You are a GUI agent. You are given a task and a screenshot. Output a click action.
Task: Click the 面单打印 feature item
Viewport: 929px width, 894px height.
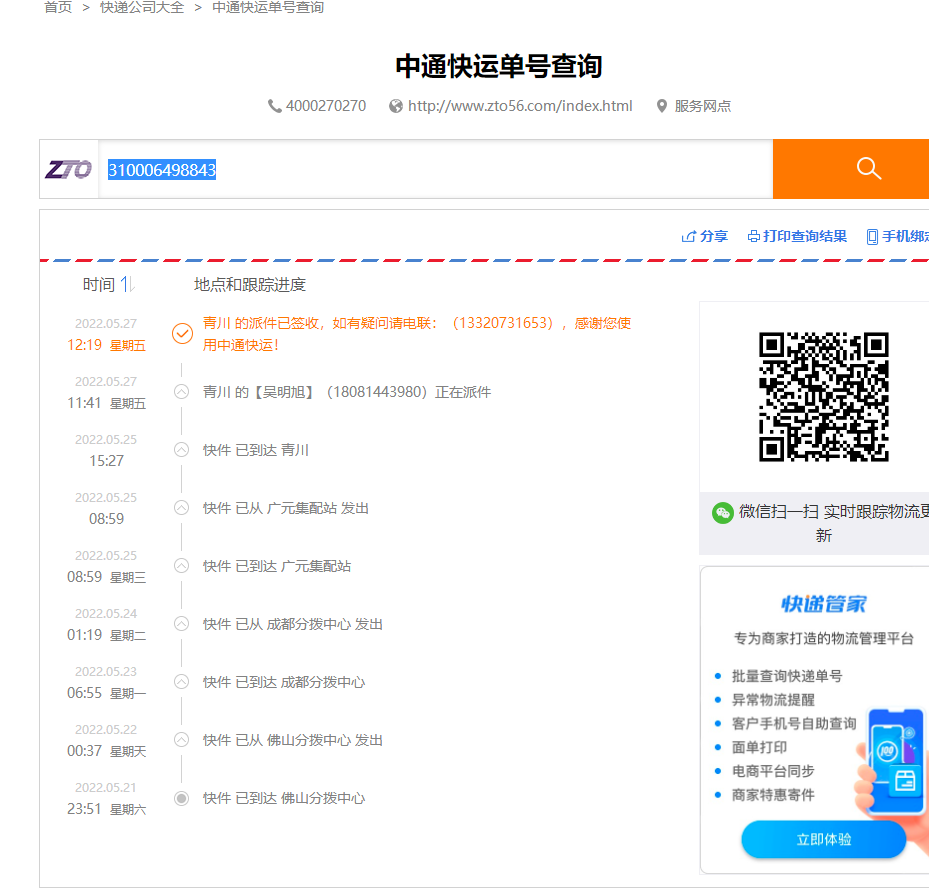click(760, 747)
